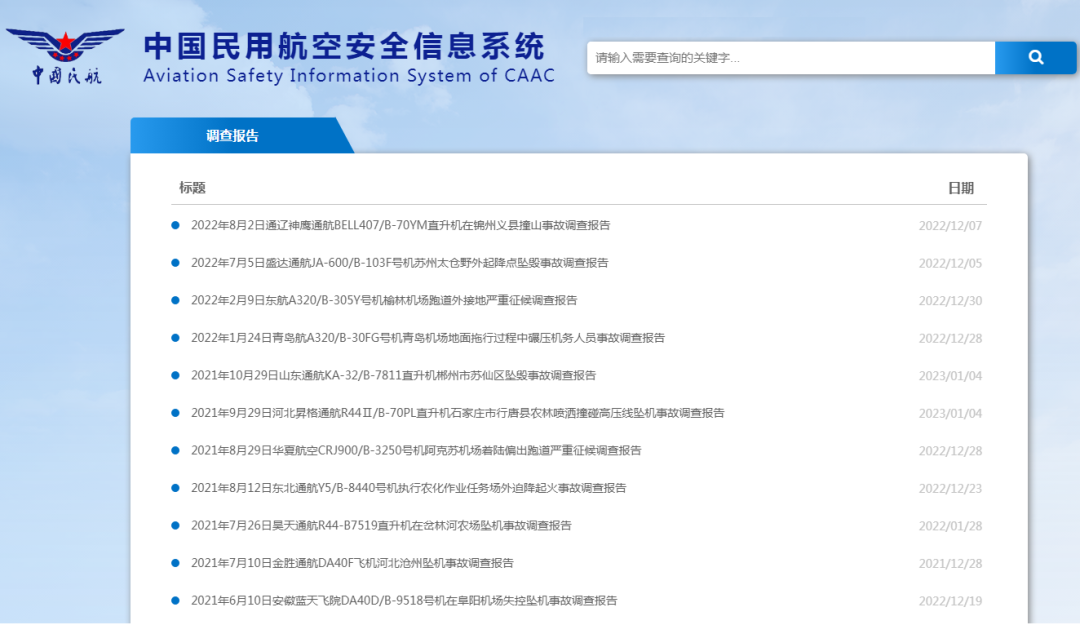Screen dimensions: 1080x625
Task: Focus the keyword search input field
Action: (x=791, y=58)
